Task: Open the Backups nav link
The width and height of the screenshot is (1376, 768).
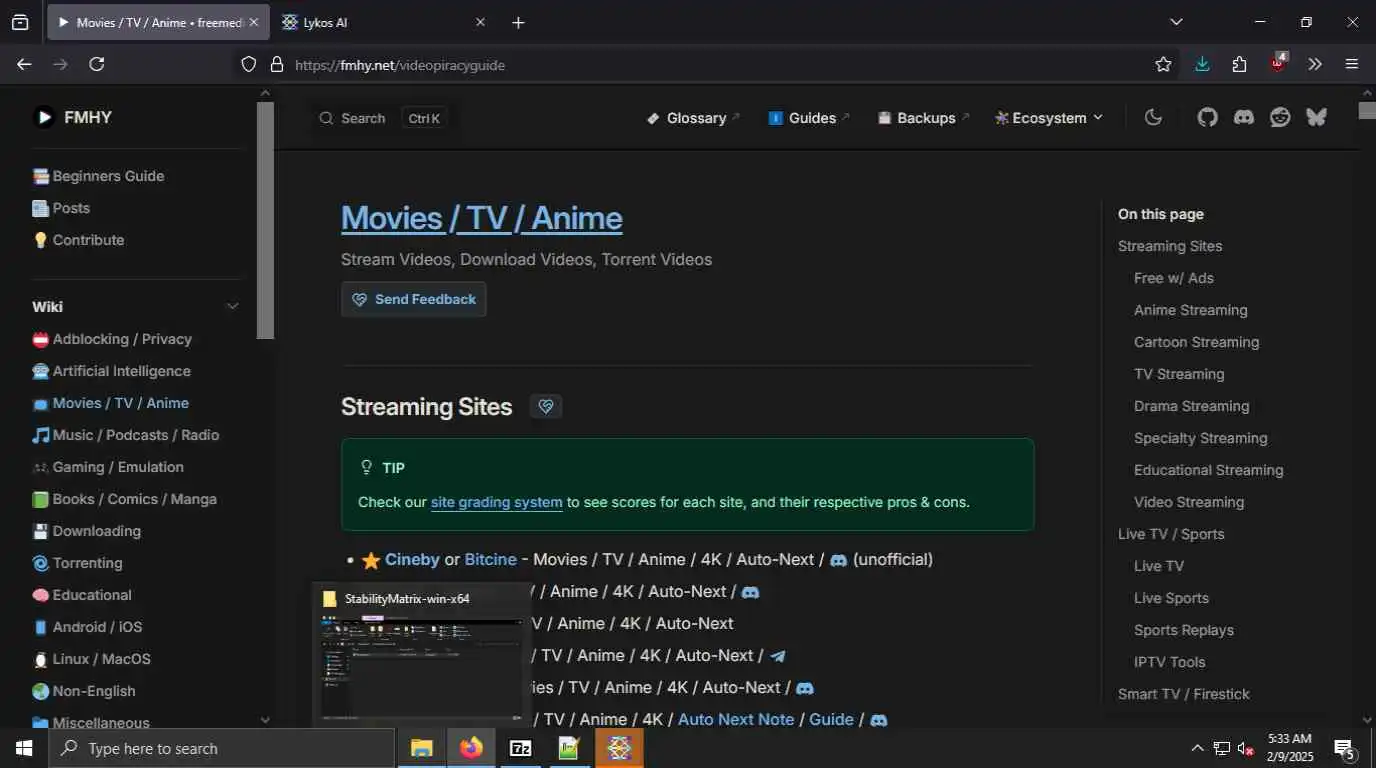Action: click(923, 117)
